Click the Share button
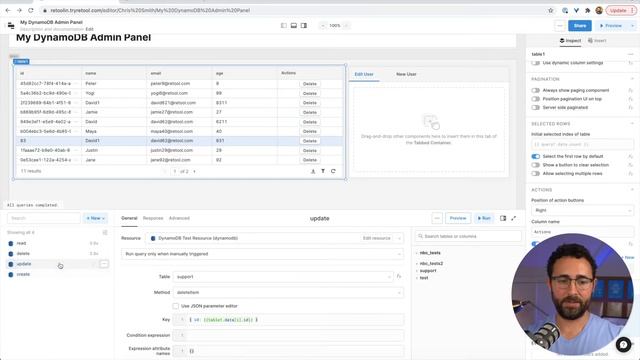 tap(580, 26)
